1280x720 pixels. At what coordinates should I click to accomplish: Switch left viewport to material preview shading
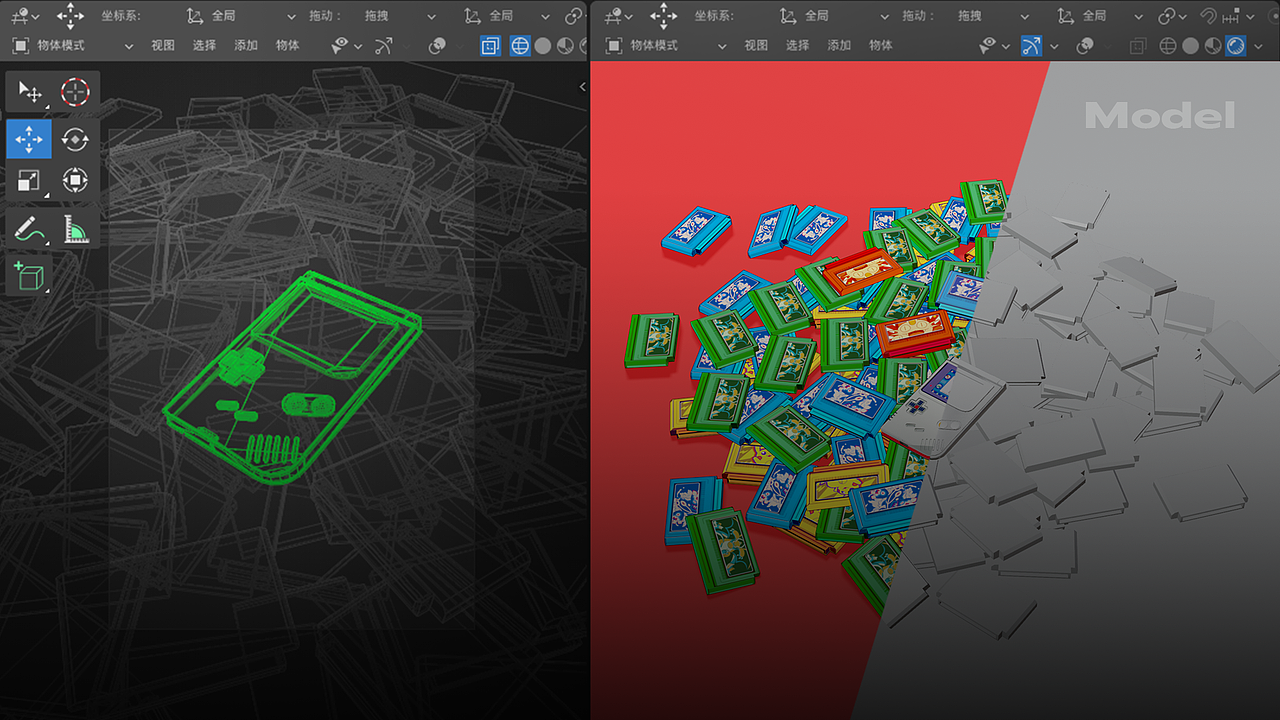[565, 46]
